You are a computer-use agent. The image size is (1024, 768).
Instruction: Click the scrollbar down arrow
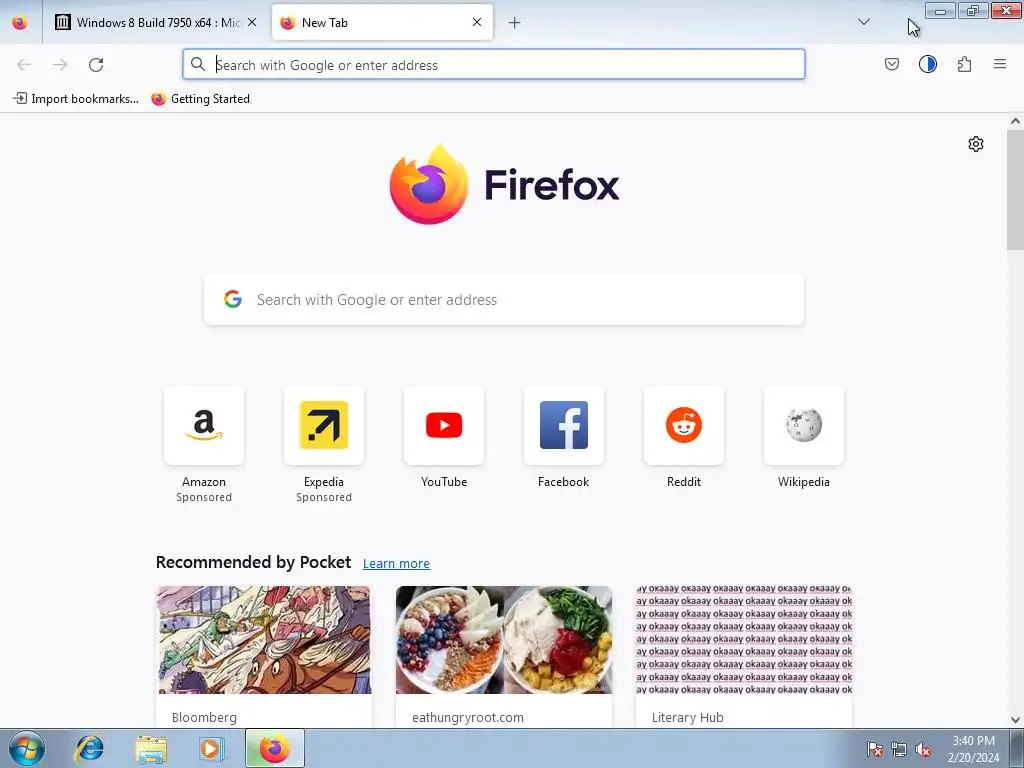(x=1015, y=720)
